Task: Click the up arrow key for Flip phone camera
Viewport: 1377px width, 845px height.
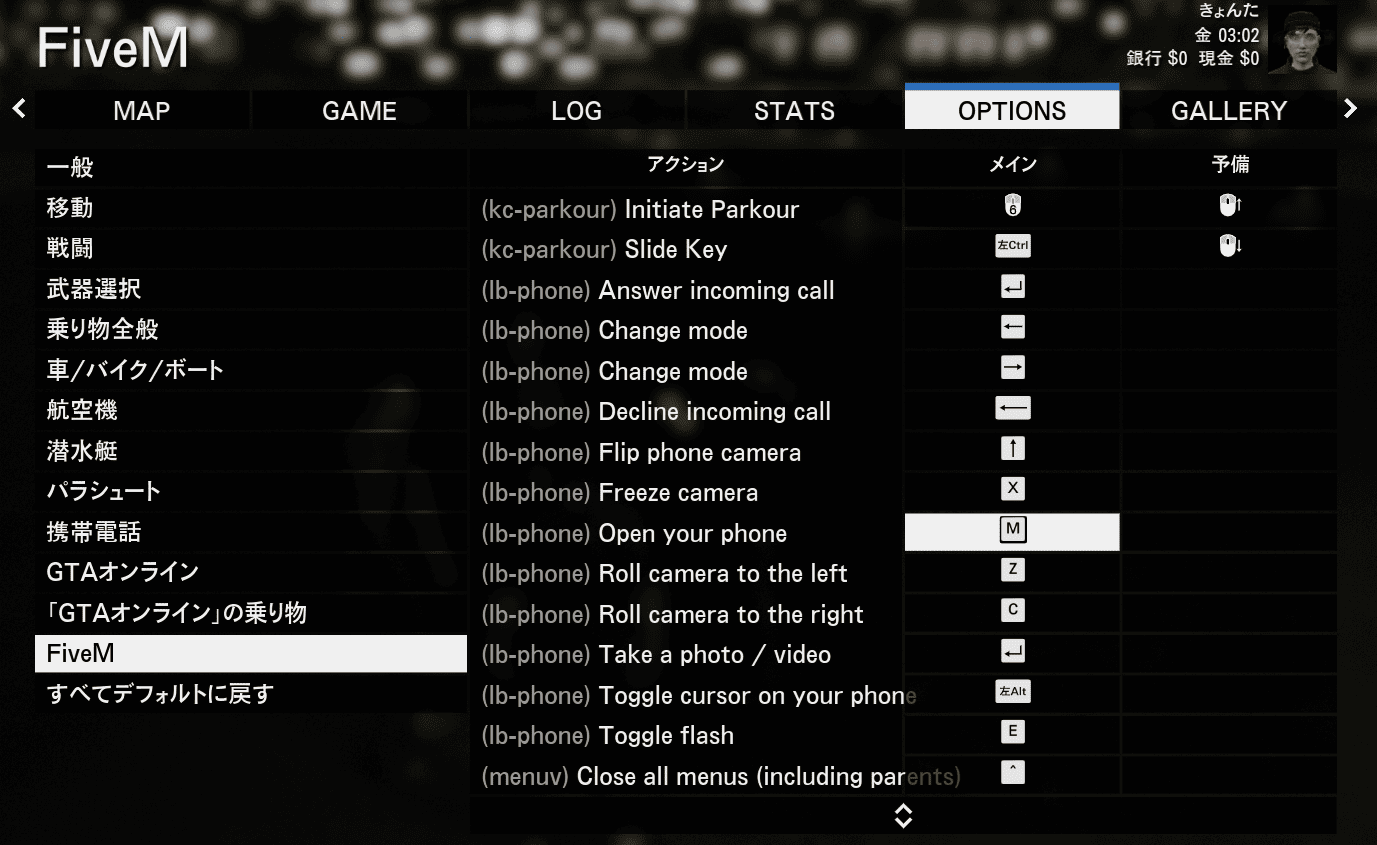Action: (1012, 449)
